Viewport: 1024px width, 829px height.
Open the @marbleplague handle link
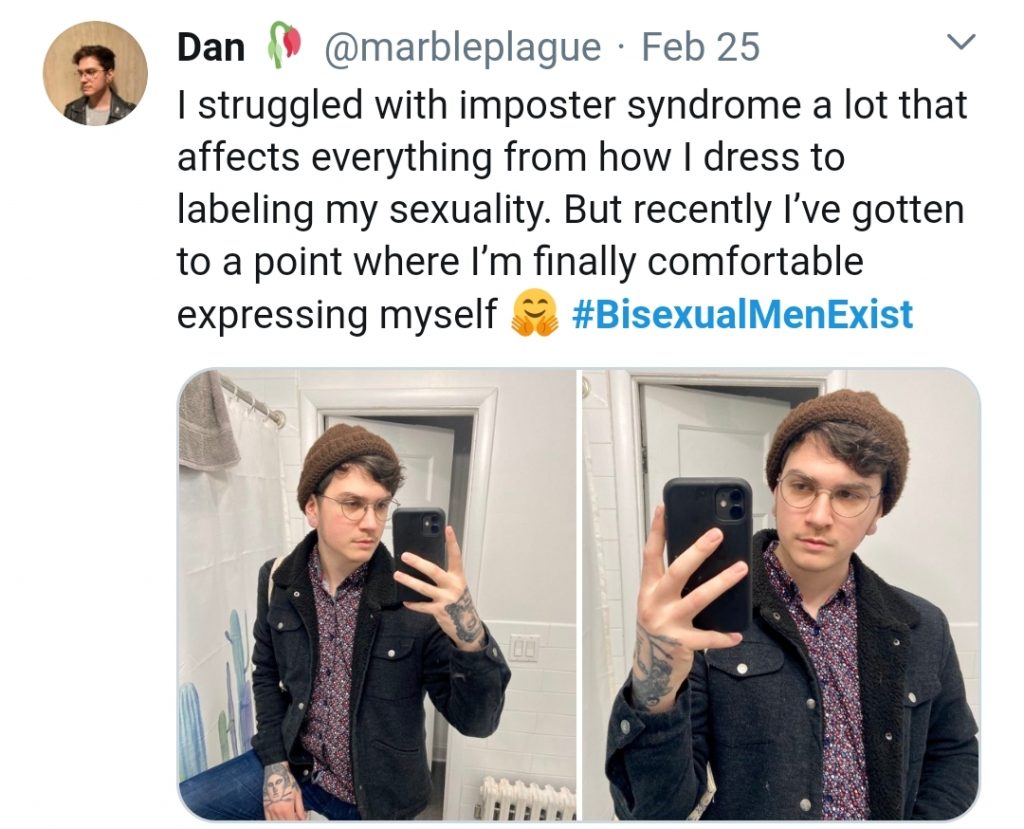(461, 46)
